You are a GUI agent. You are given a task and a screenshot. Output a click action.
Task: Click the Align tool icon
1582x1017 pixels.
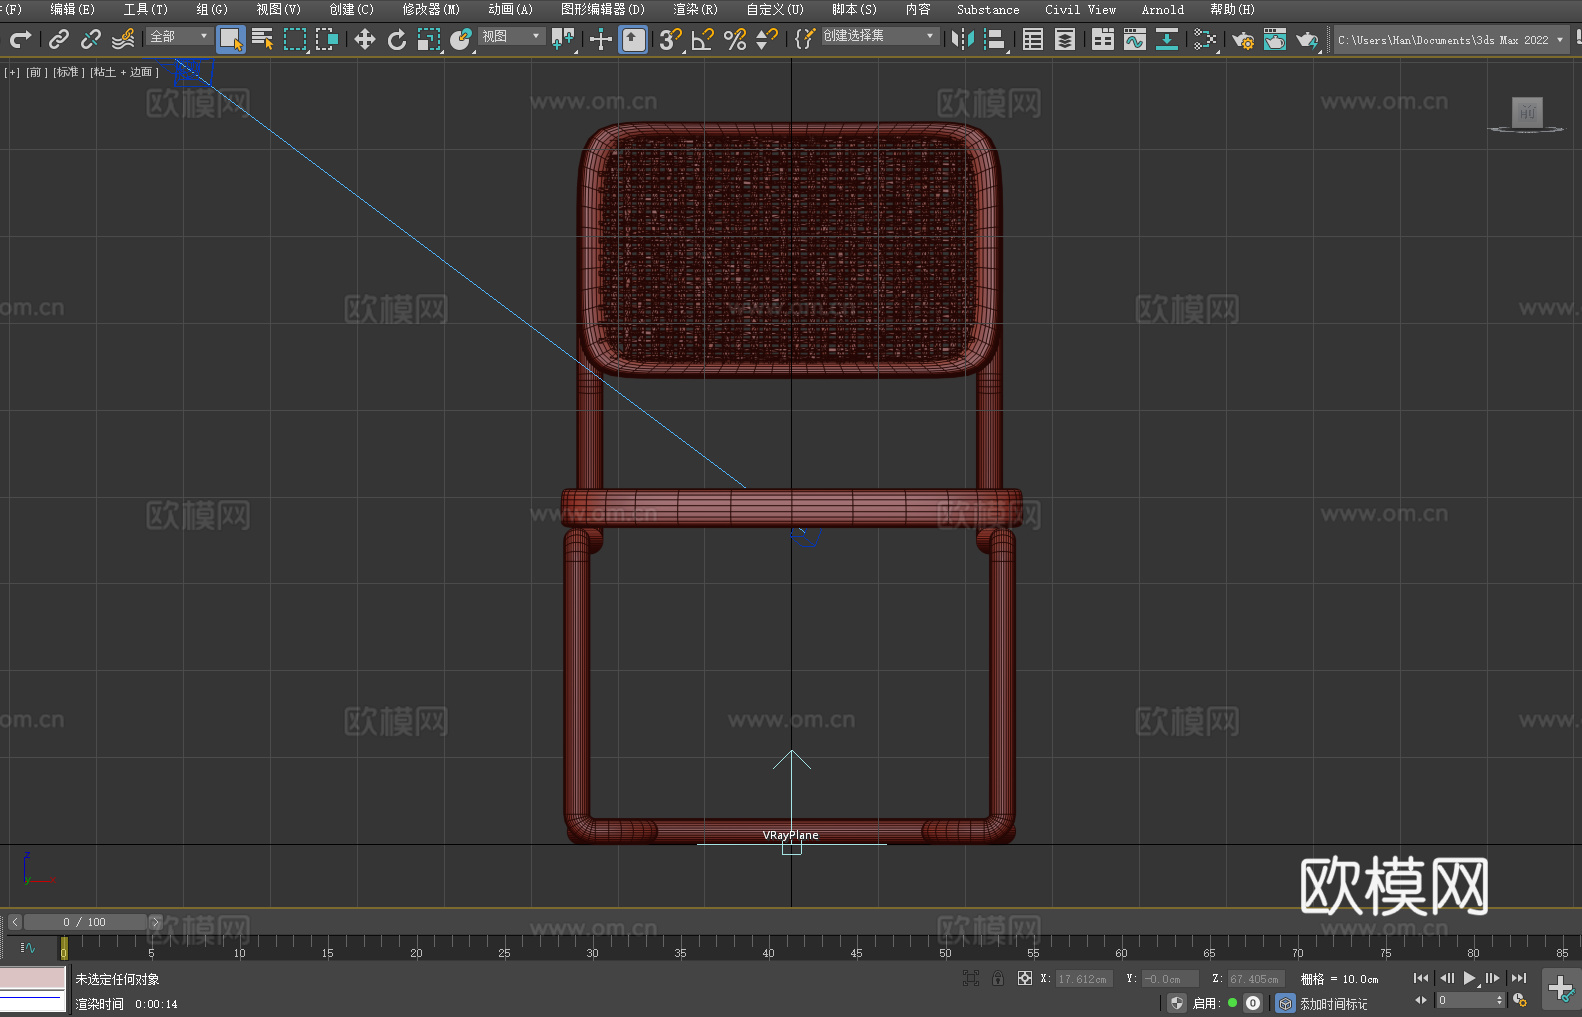995,39
